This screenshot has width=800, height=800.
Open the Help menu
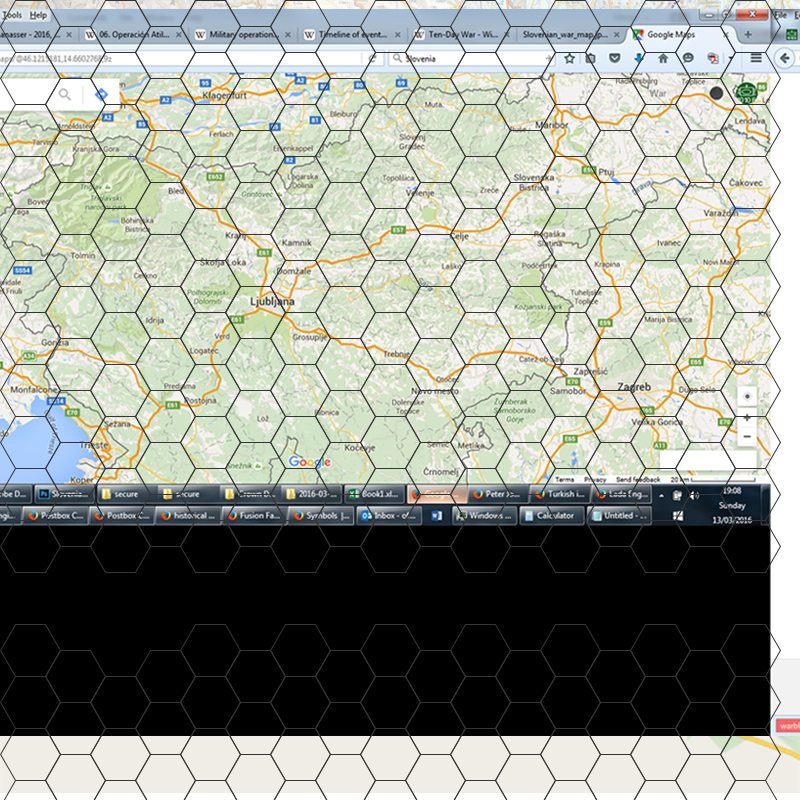38,15
